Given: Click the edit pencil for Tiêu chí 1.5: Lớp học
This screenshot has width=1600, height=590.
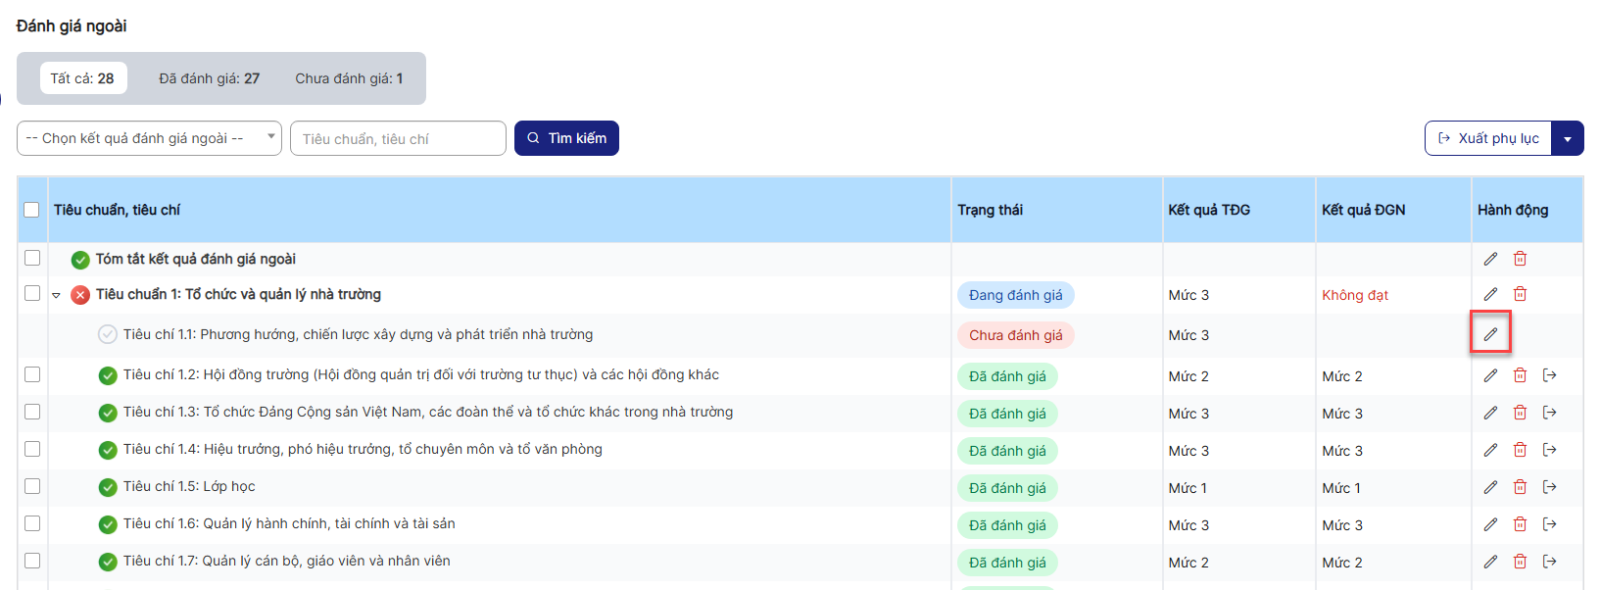Looking at the screenshot, I should pos(1490,487).
